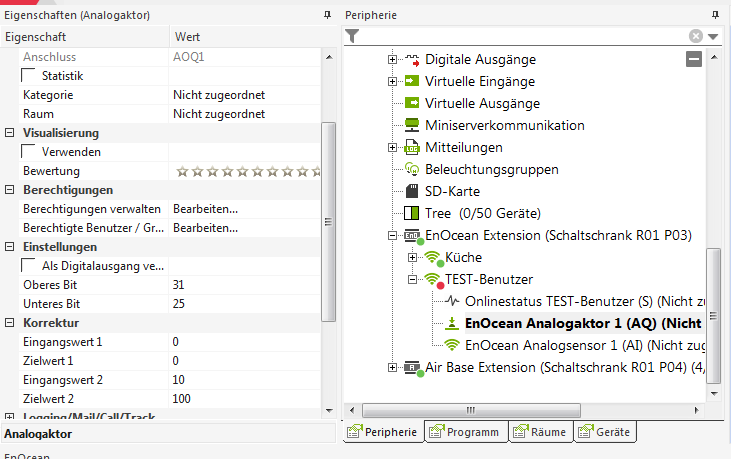Viewport: 731px width, 459px height.
Task: Click Bearbeiten for Berechtigungen verwalten
Action: point(206,209)
